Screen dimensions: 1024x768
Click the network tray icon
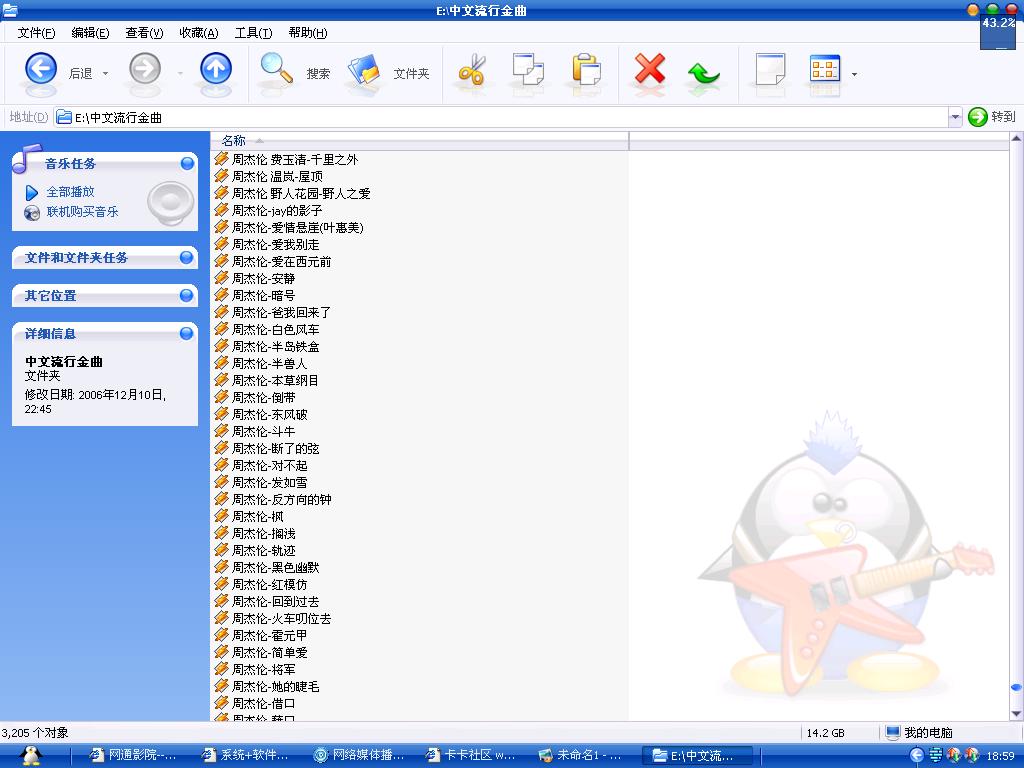click(x=935, y=756)
